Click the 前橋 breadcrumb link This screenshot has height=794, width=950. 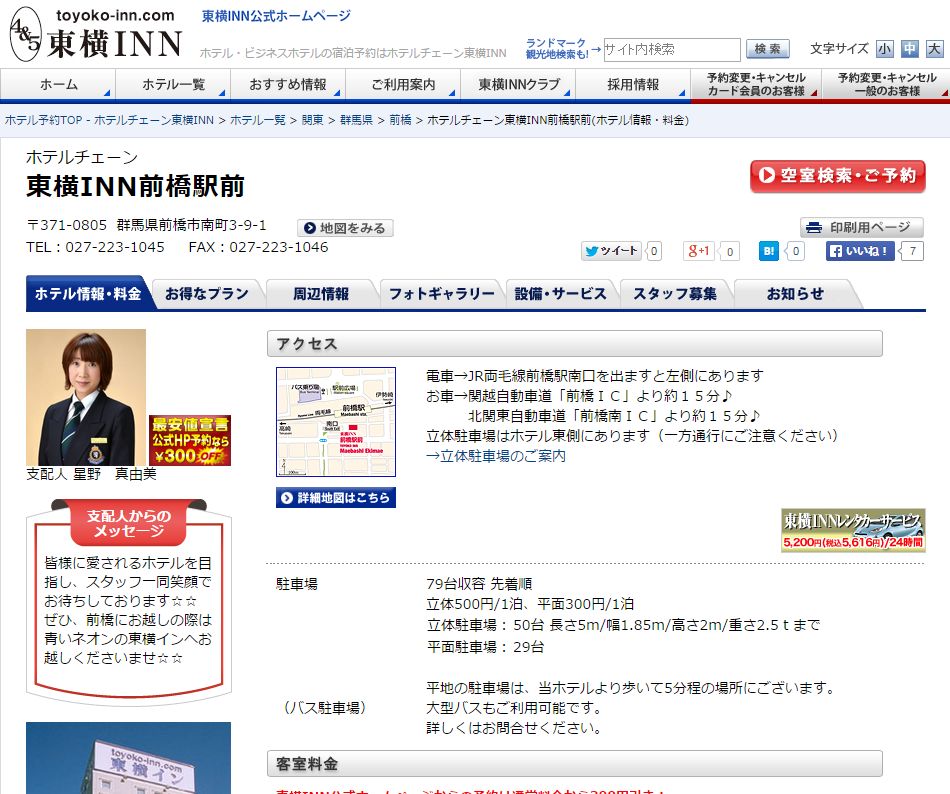coord(400,120)
